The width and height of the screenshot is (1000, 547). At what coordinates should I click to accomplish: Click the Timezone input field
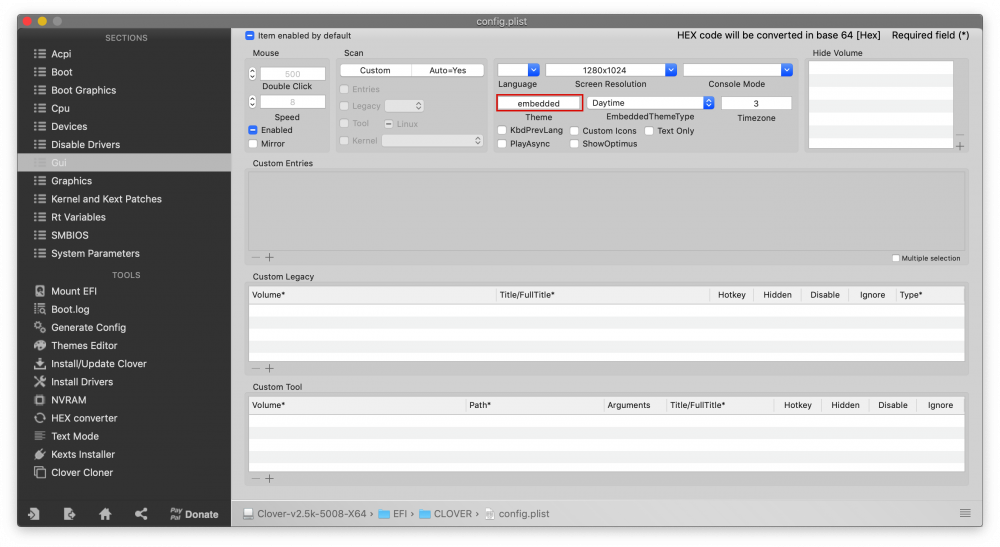click(756, 103)
